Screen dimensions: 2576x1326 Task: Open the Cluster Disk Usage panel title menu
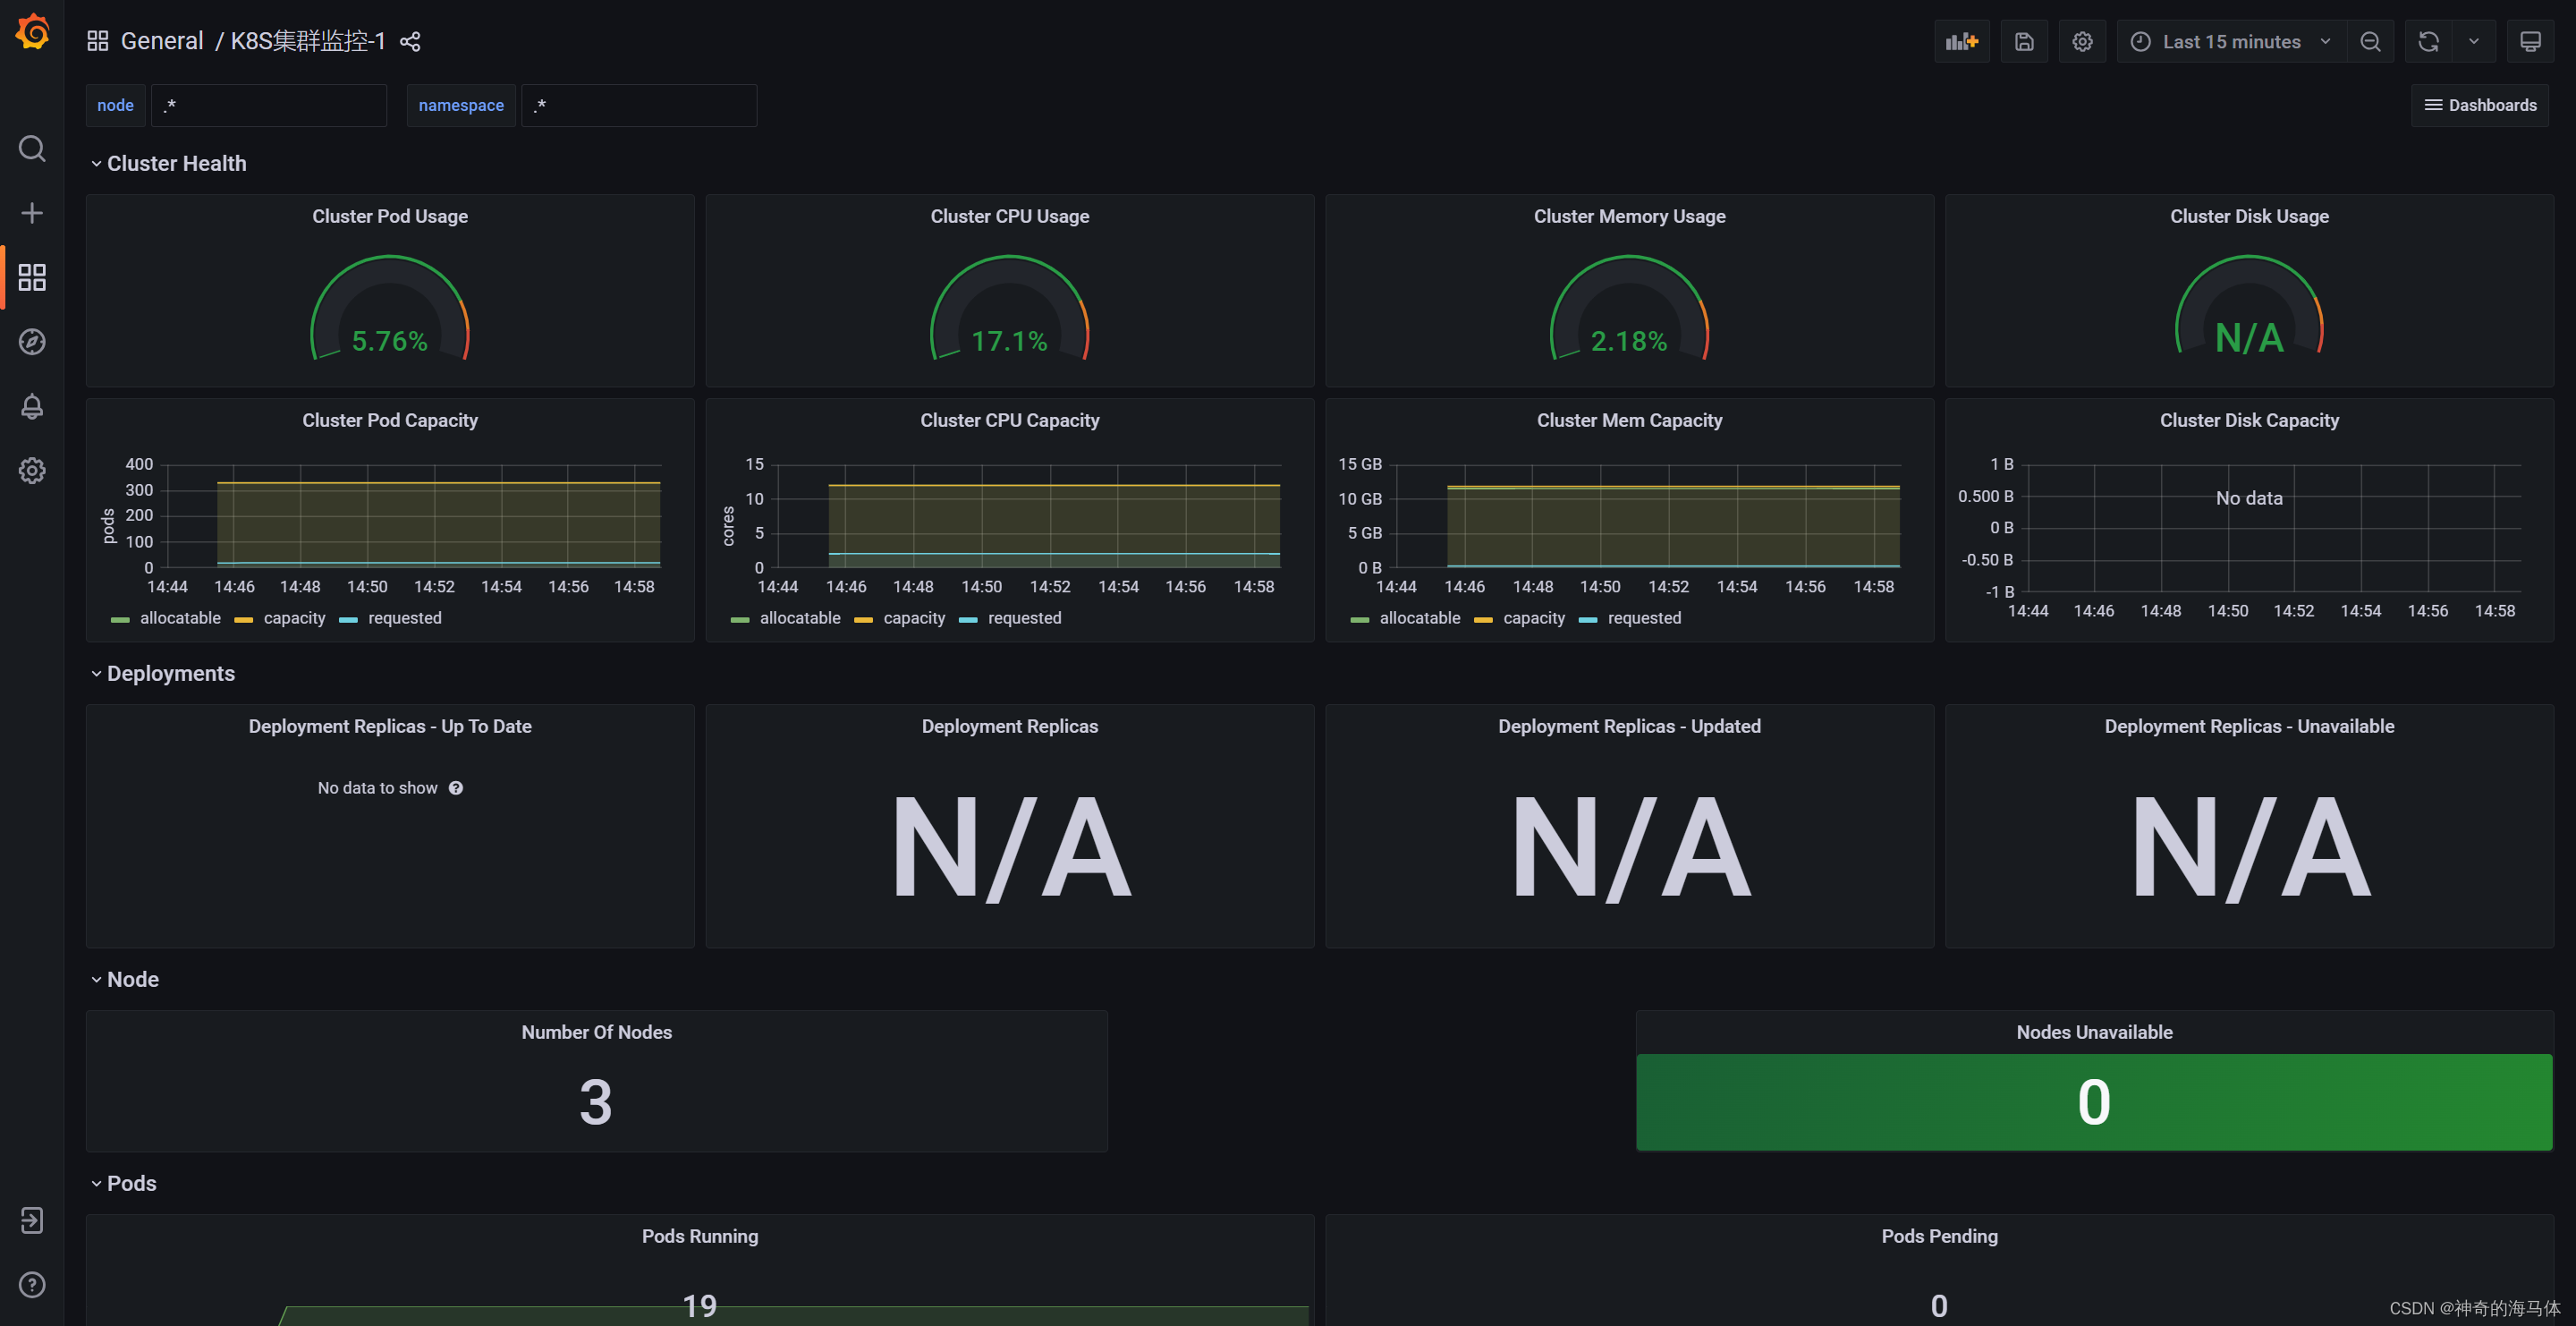tap(2249, 216)
